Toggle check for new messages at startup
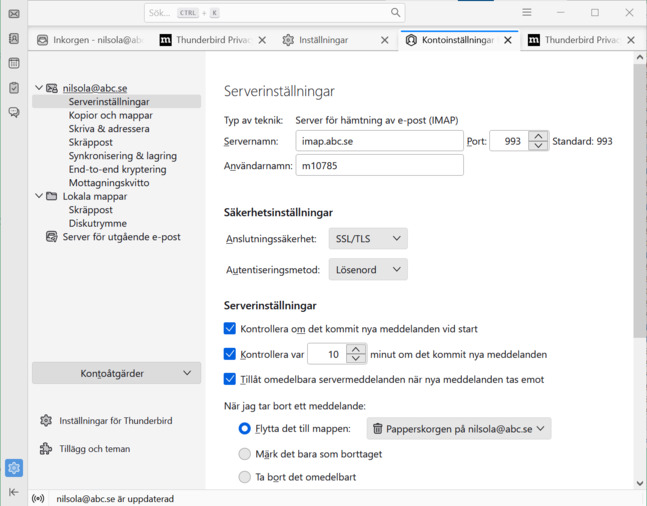The width and height of the screenshot is (647, 506). click(x=230, y=329)
